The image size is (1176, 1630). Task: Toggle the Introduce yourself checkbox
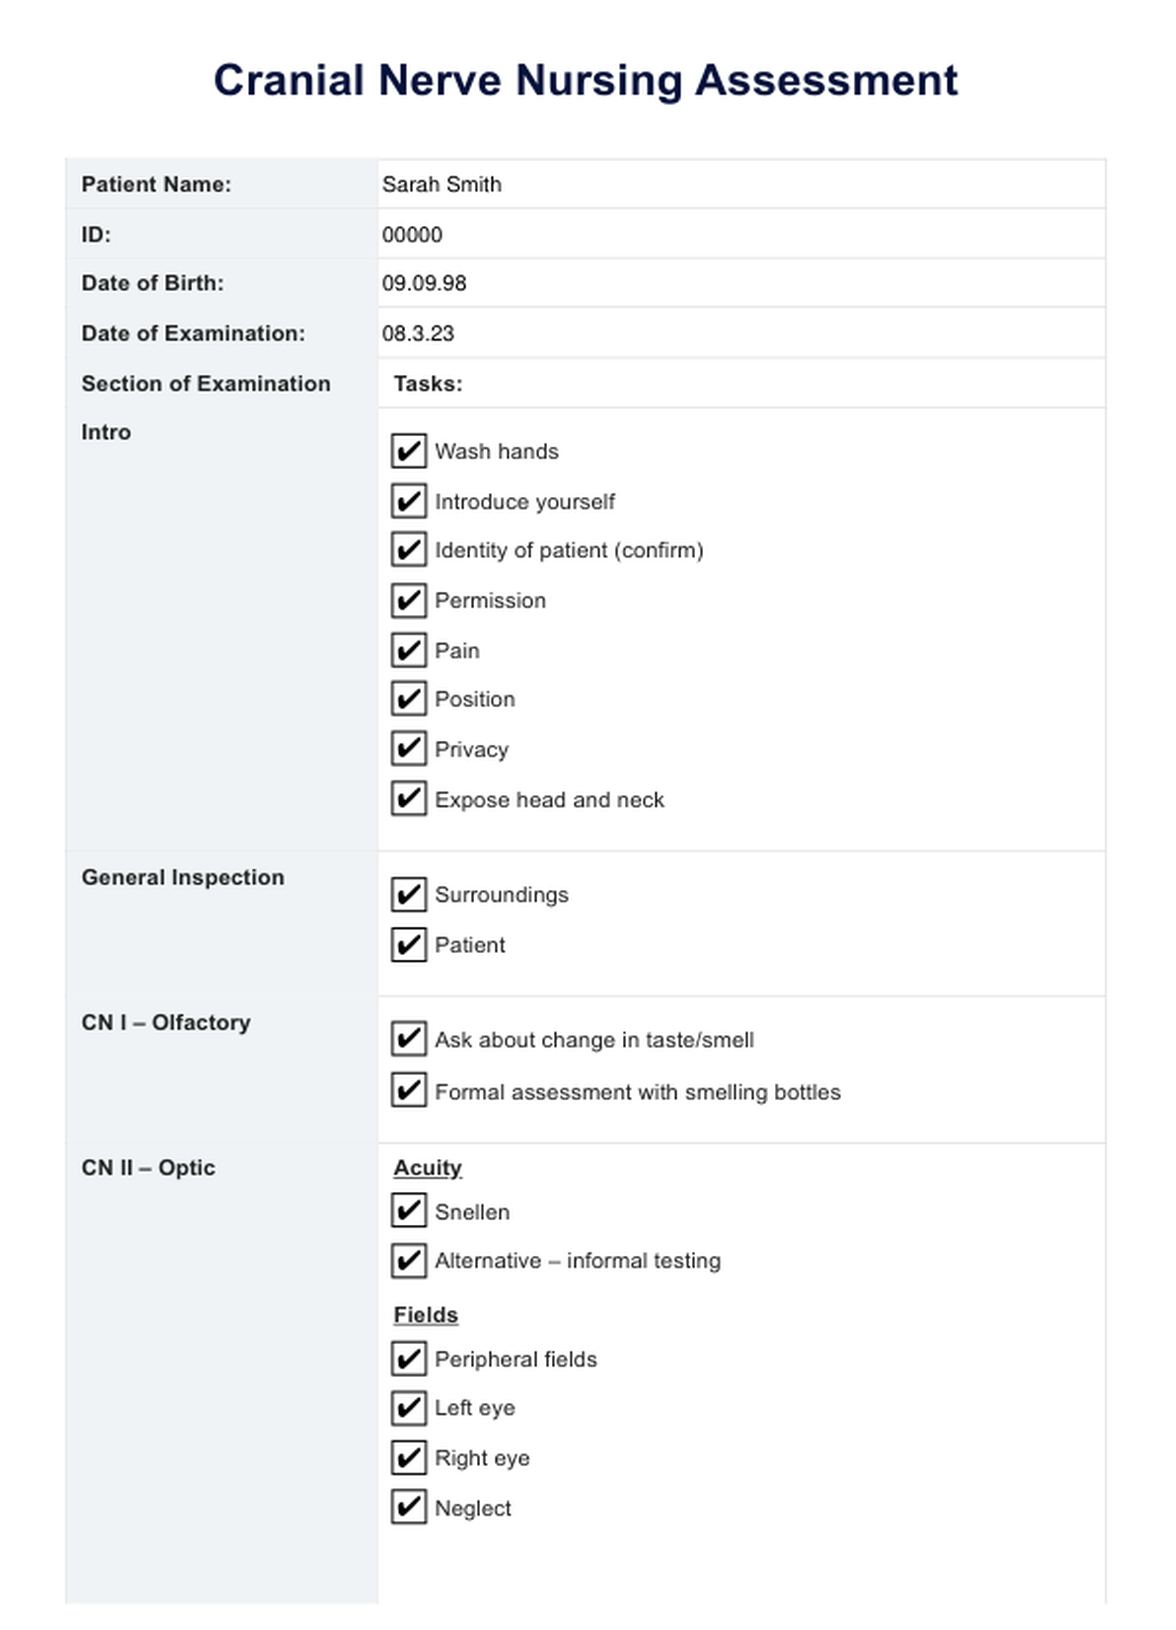click(x=408, y=501)
